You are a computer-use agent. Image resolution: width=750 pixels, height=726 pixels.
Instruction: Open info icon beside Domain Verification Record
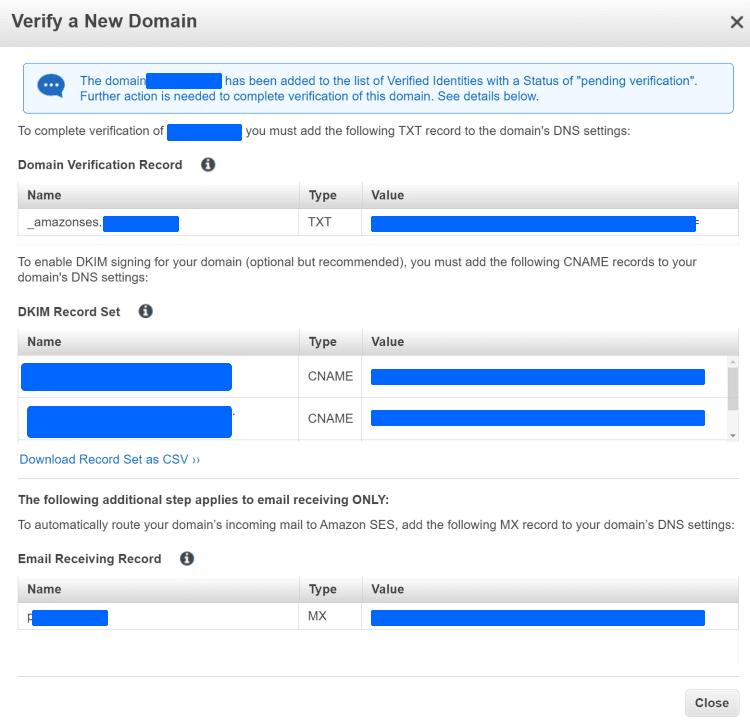pos(208,164)
